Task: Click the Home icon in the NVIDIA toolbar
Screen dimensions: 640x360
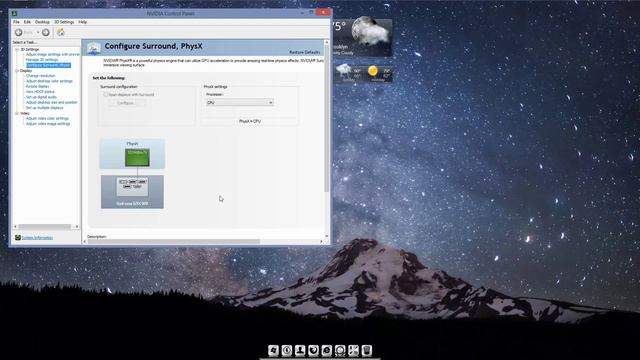Action: coord(60,32)
